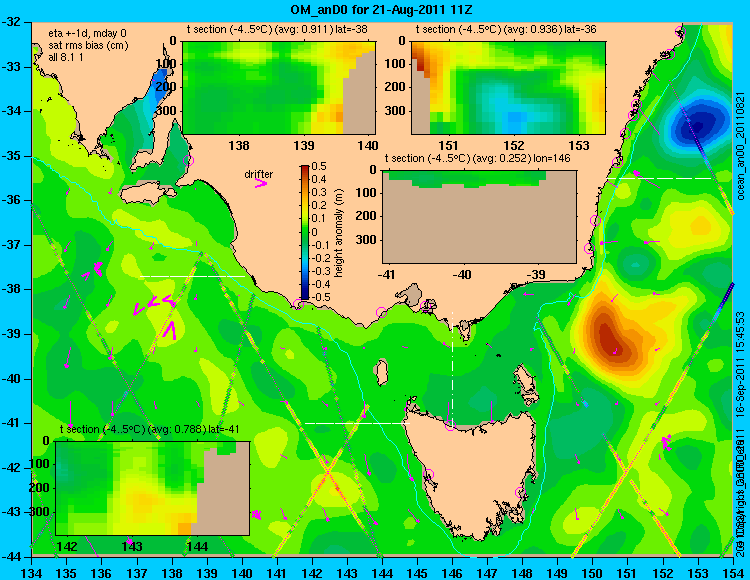Screen dimensions: 750x580
Task: Open the lat=-36 temperature section inset plot
Action: pyautogui.click(x=508, y=88)
